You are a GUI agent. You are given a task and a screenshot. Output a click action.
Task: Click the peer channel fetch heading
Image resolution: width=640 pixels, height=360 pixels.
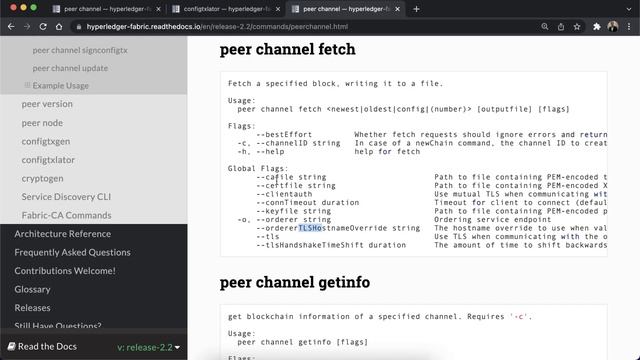coord(287,49)
